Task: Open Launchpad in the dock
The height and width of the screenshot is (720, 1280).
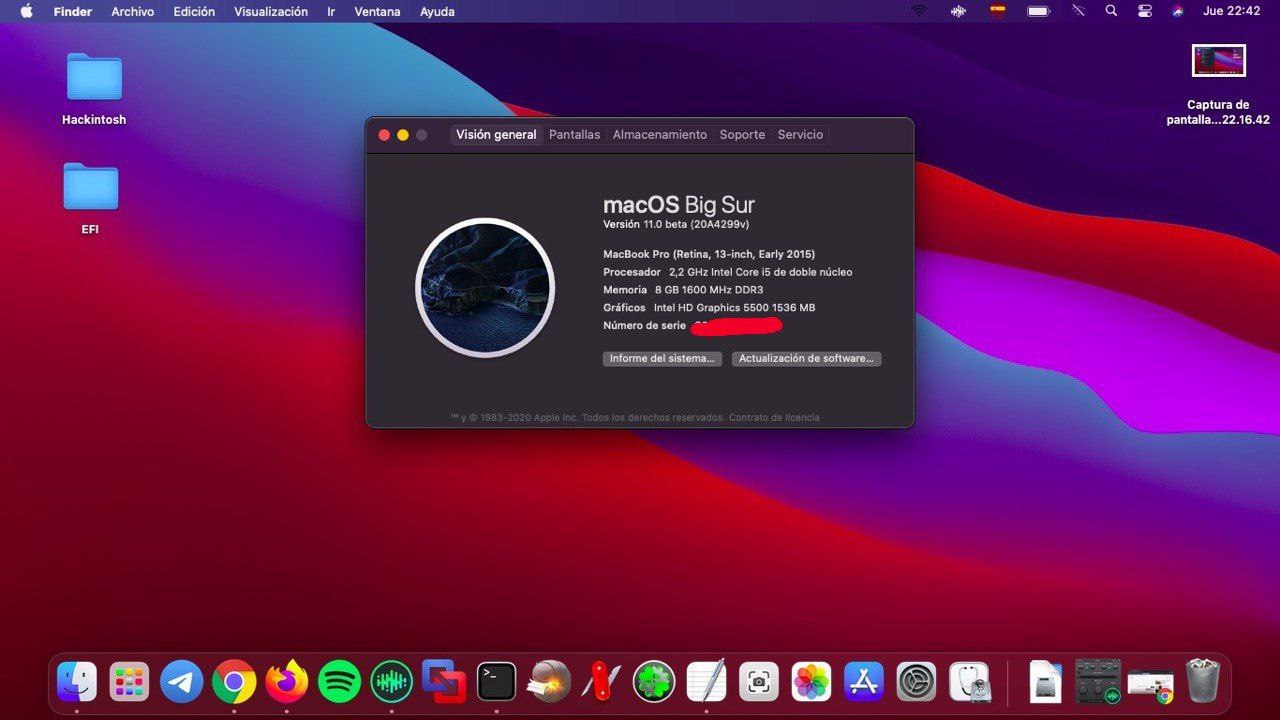Action: [129, 682]
